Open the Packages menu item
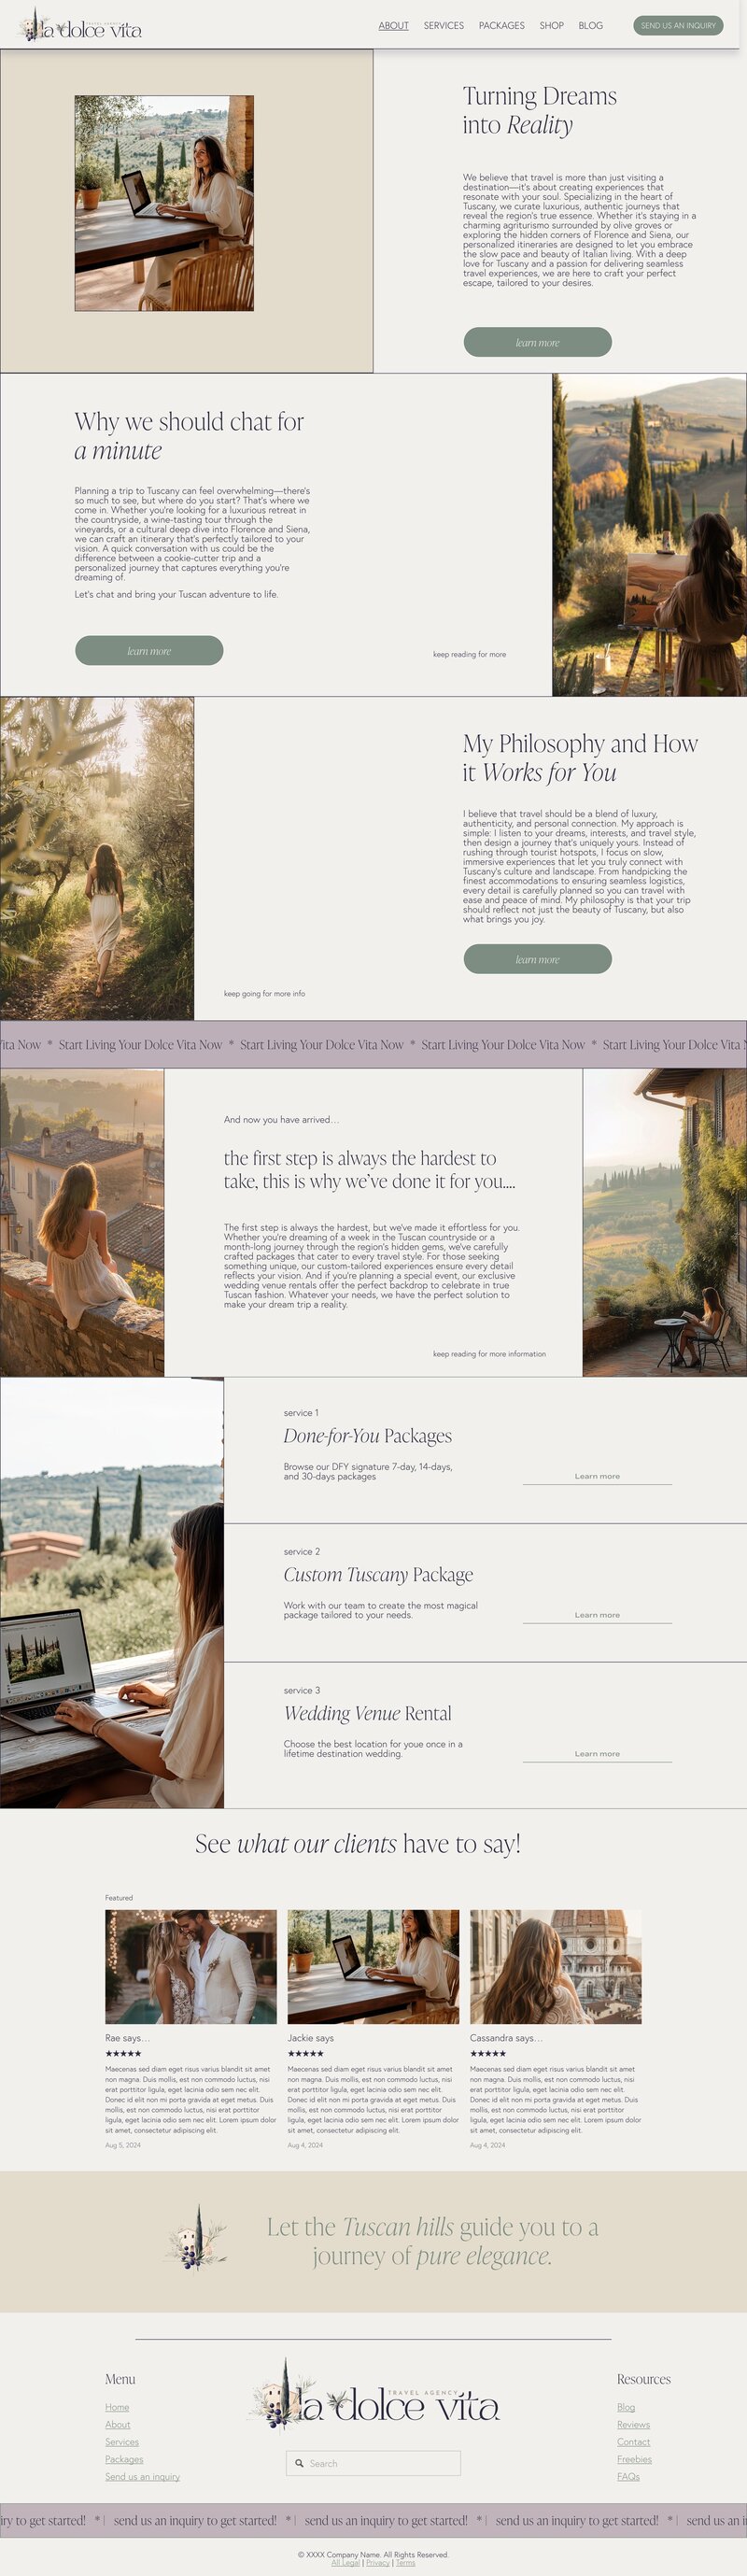The width and height of the screenshot is (747, 2576). click(x=501, y=25)
